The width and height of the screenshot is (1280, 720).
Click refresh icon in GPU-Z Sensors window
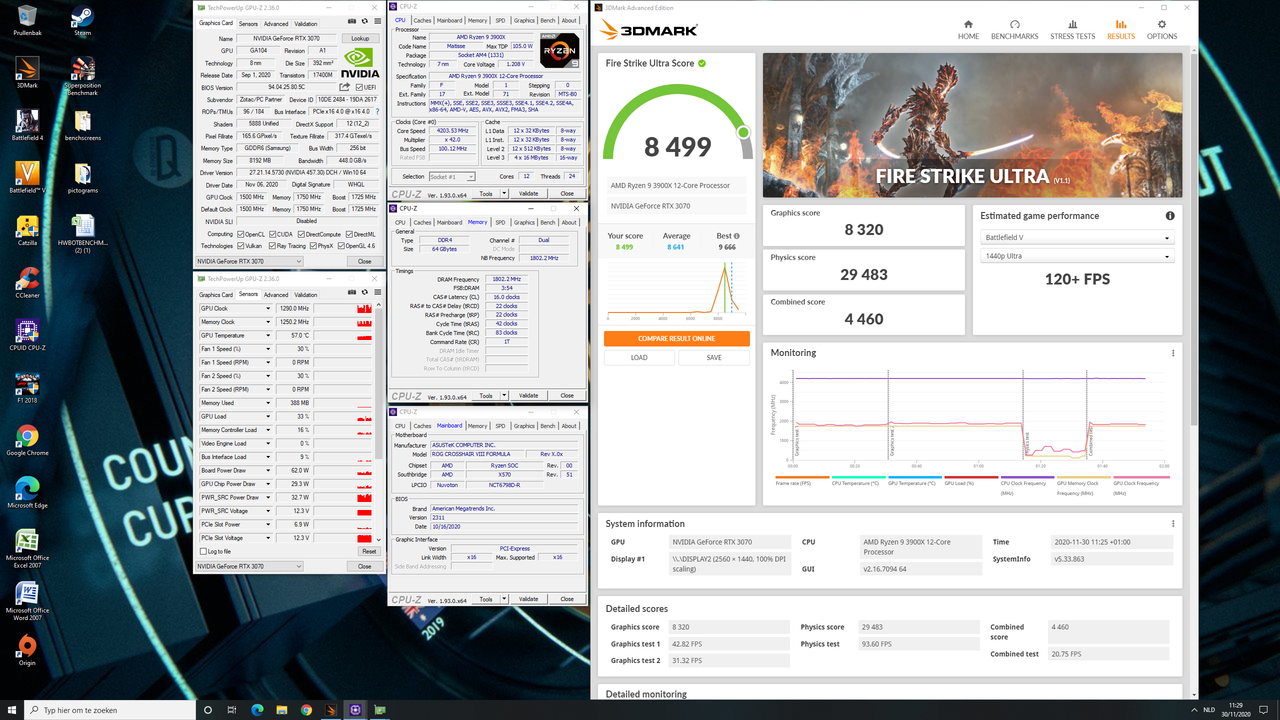363,293
